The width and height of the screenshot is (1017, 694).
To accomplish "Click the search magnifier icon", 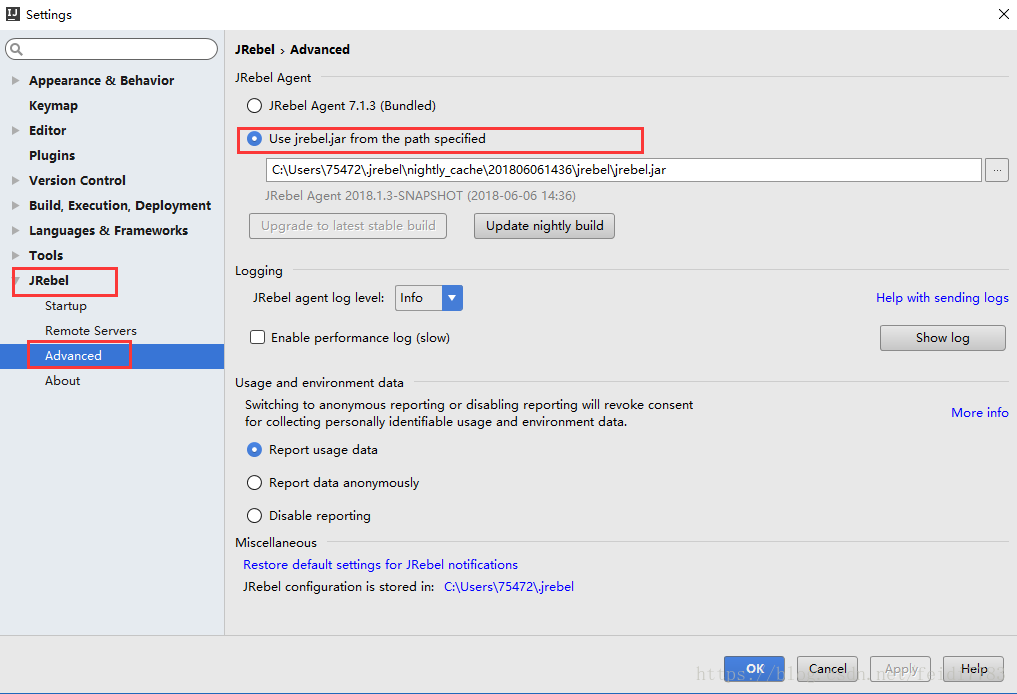I will pyautogui.click(x=16, y=49).
